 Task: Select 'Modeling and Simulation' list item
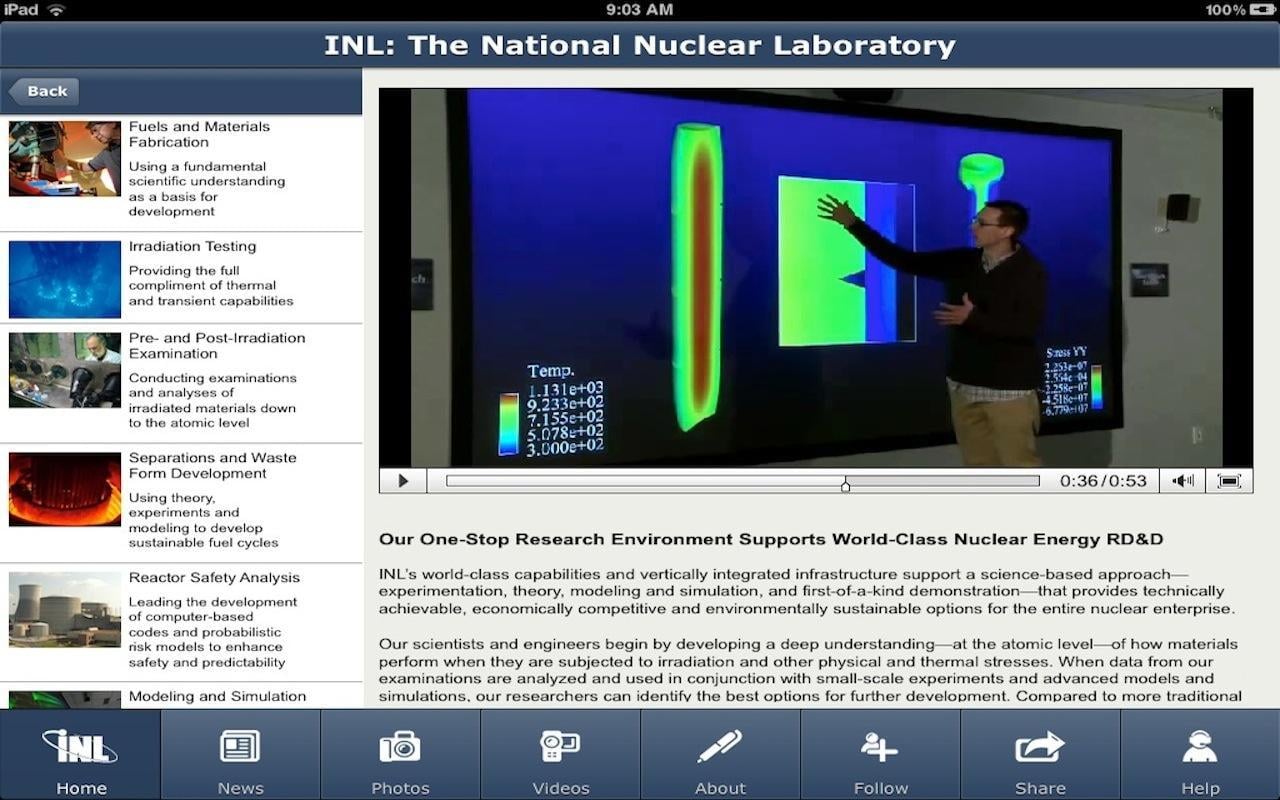pyautogui.click(x=181, y=696)
